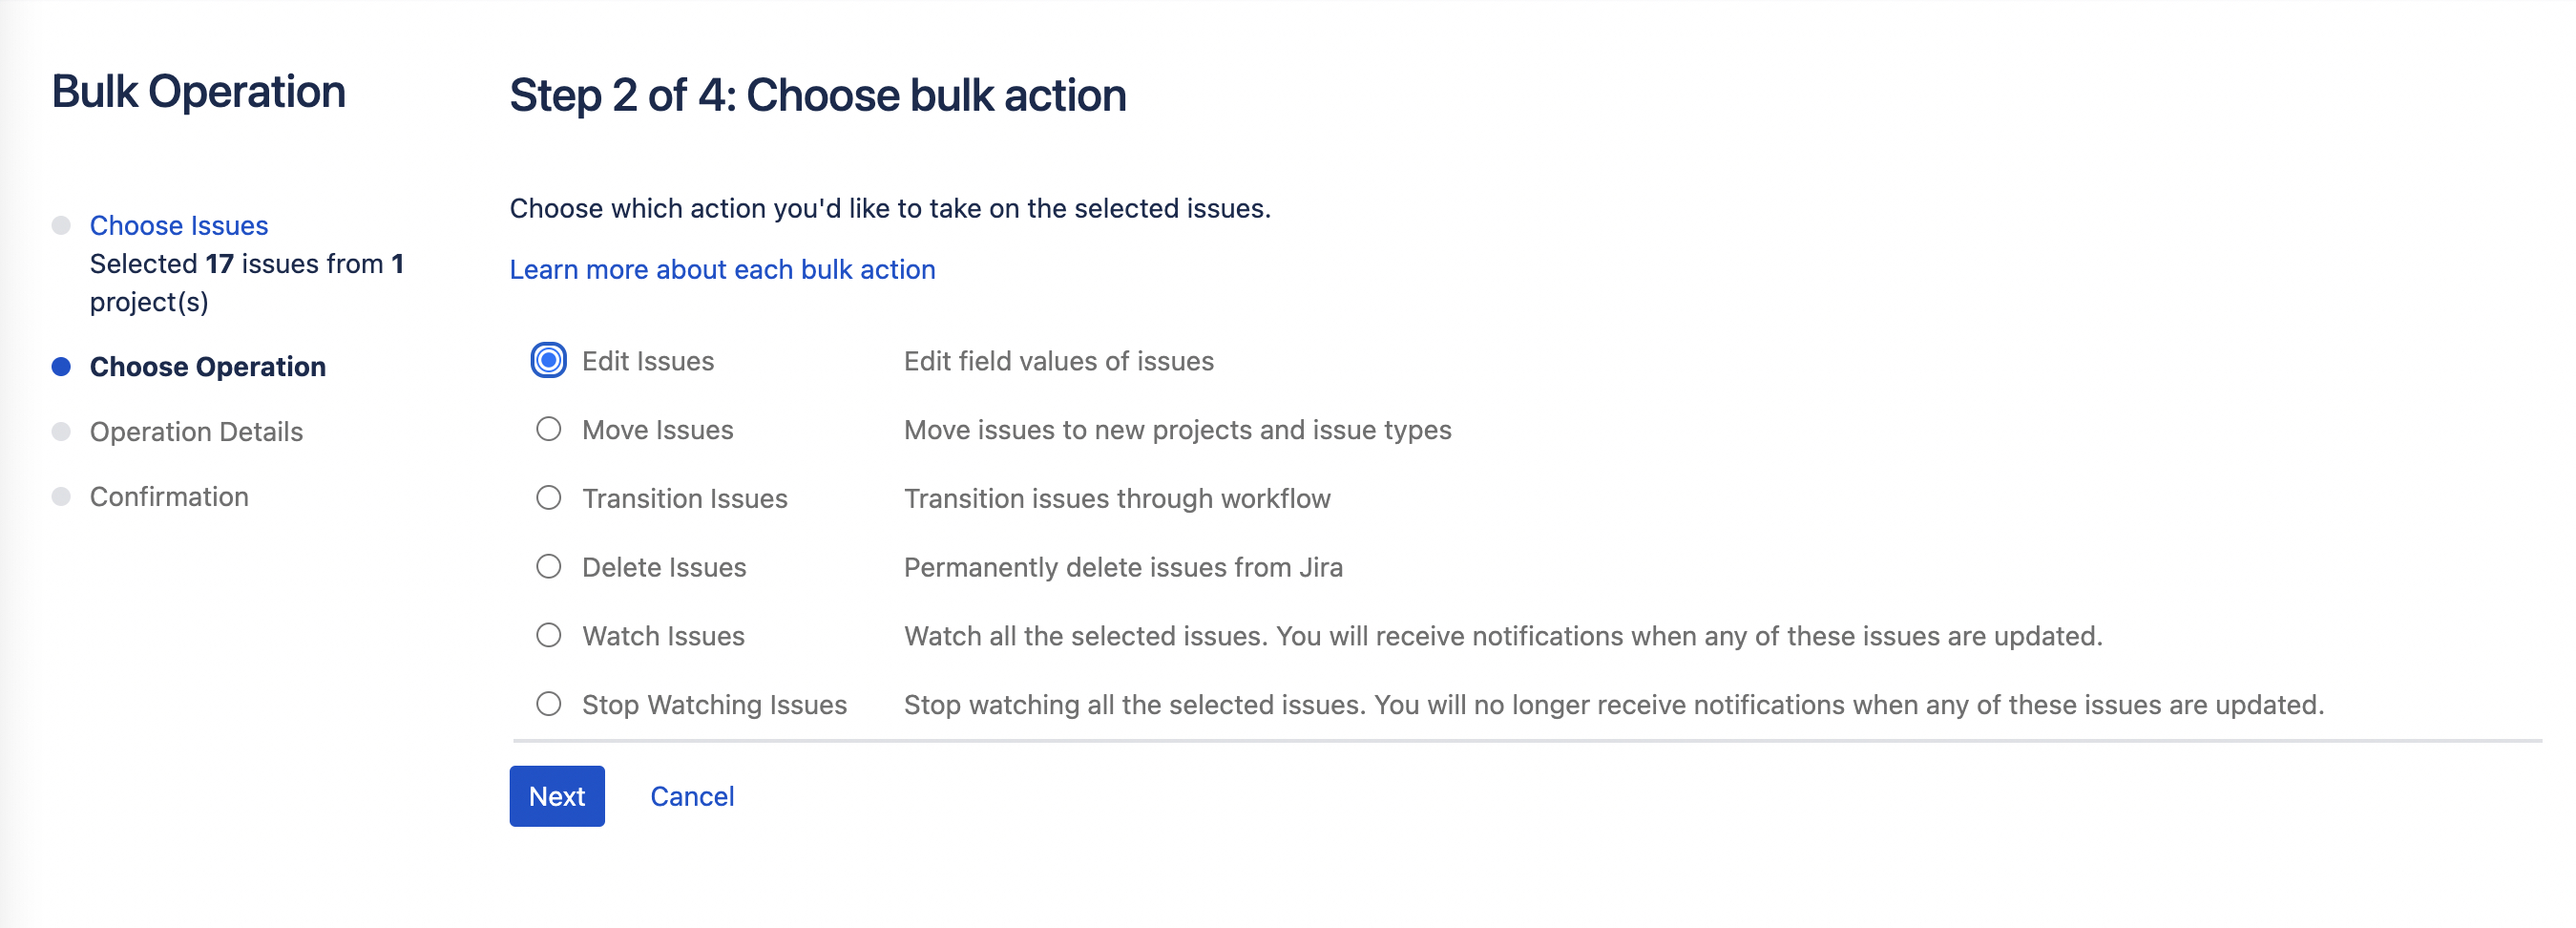Click the grey dot beside Operation Details

point(61,432)
